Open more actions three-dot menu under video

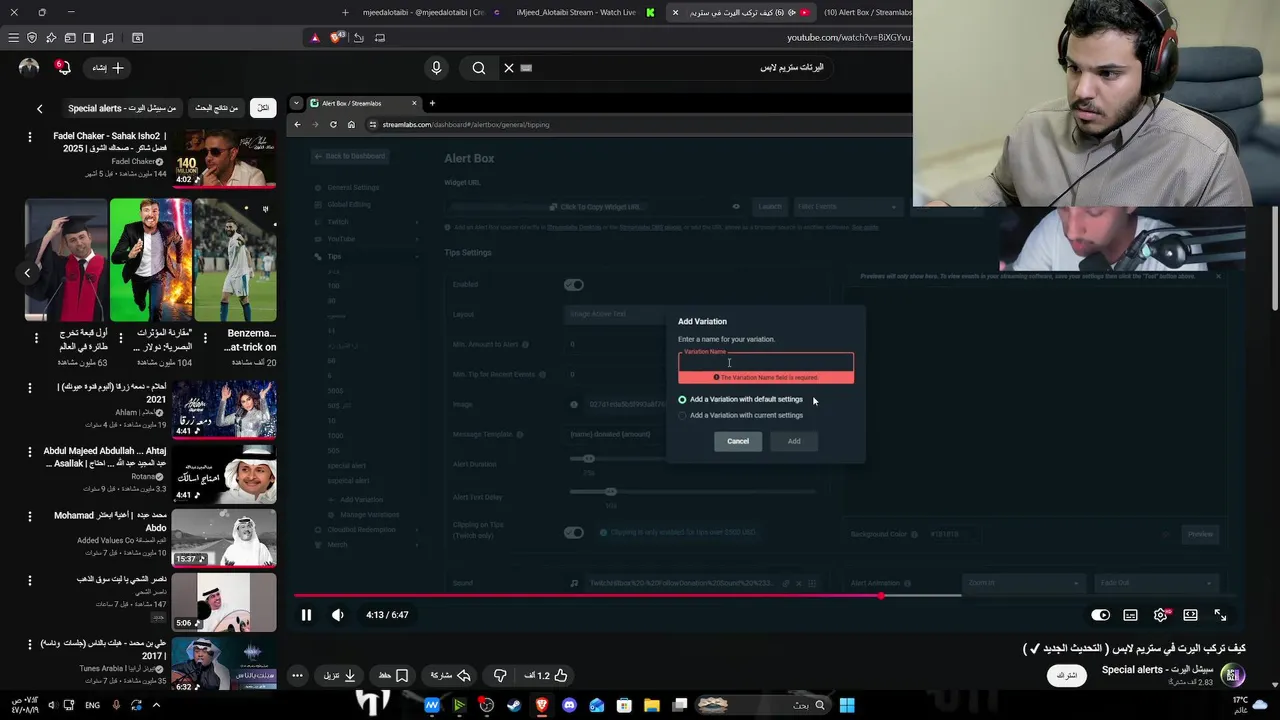tap(297, 676)
